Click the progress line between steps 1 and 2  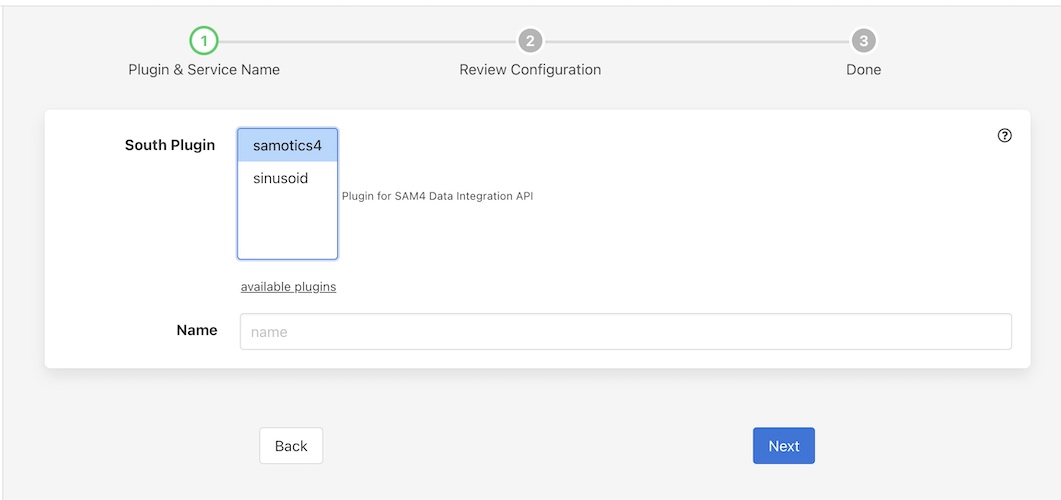[x=367, y=41]
